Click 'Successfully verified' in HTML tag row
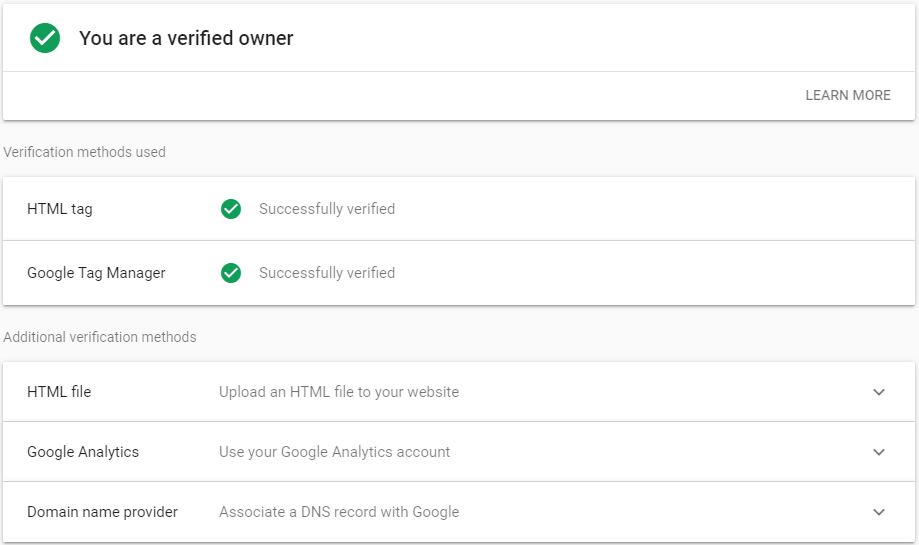The width and height of the screenshot is (919, 545). coord(327,209)
